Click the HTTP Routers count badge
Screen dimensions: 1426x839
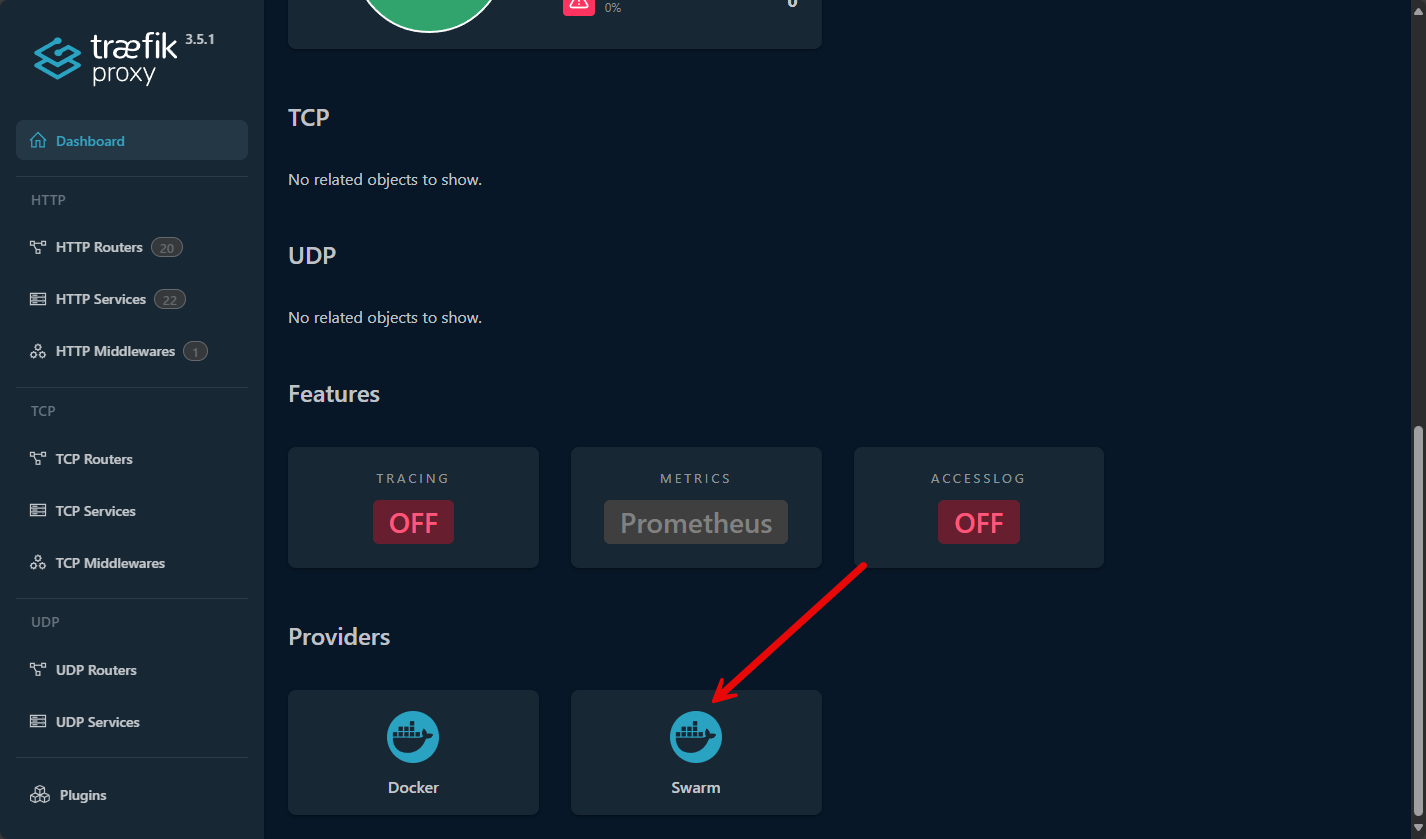click(x=167, y=247)
